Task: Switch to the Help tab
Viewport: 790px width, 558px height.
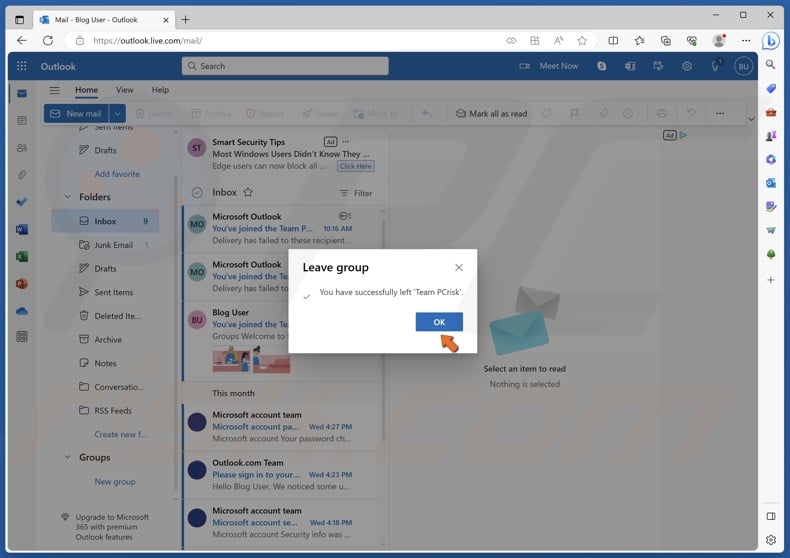Action: click(160, 90)
